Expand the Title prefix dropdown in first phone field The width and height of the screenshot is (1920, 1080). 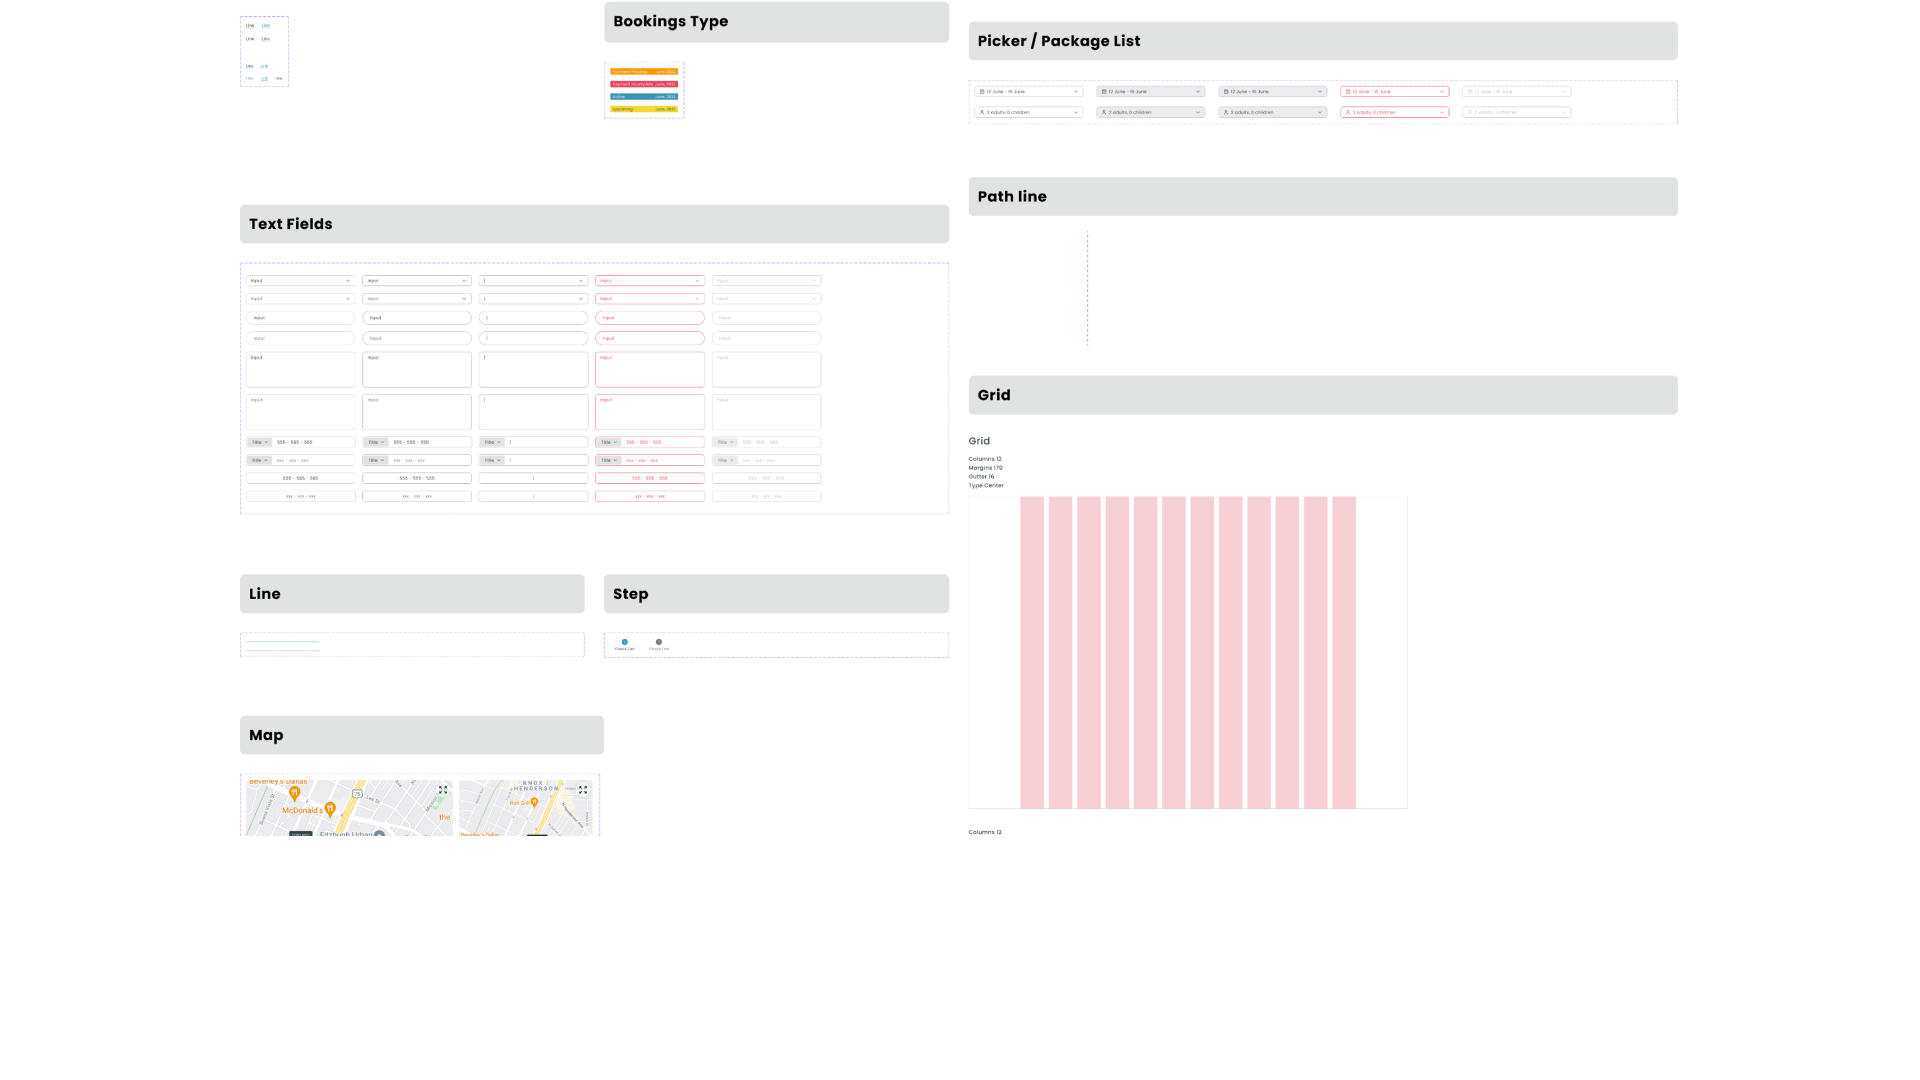(260, 442)
